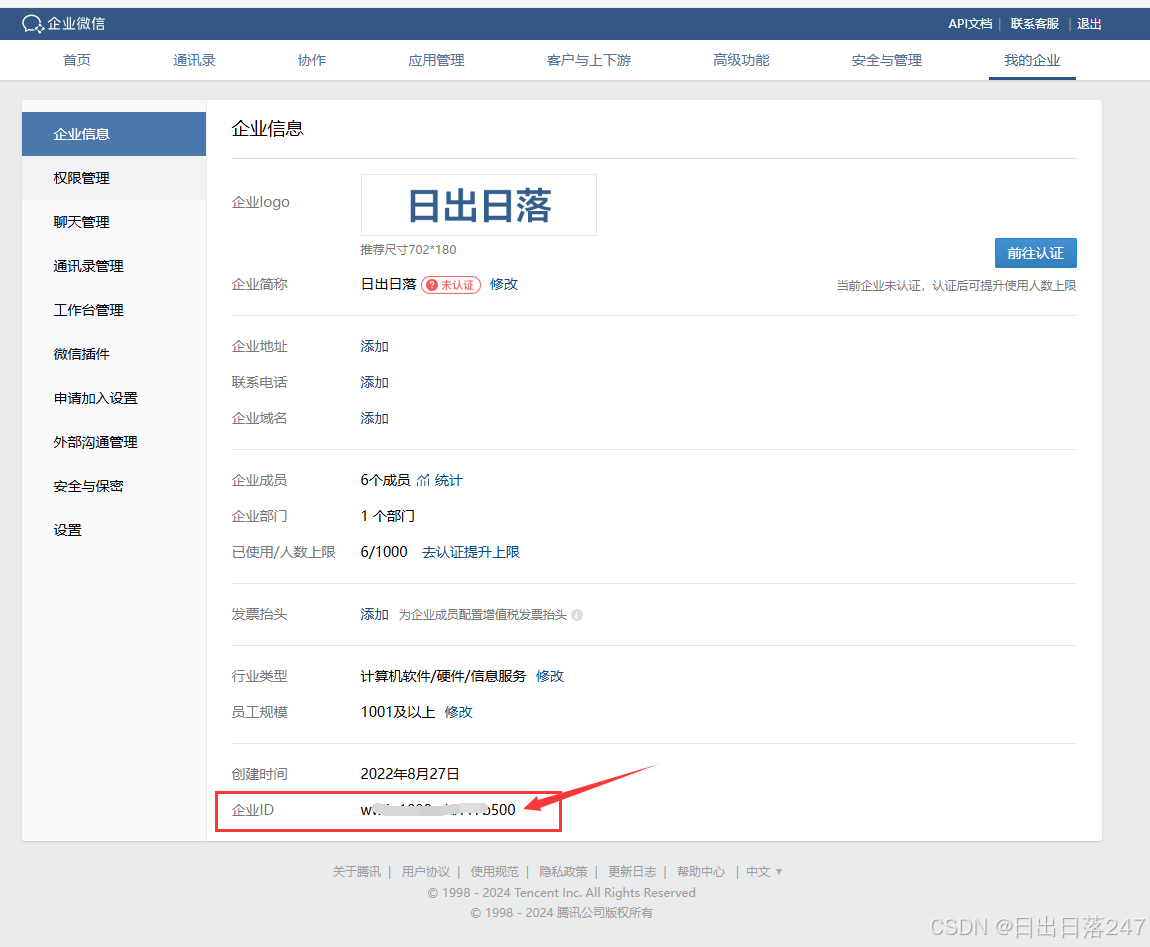Viewport: 1150px width, 947px height.
Task: Open the 帮助中心 footer link
Action: click(701, 871)
